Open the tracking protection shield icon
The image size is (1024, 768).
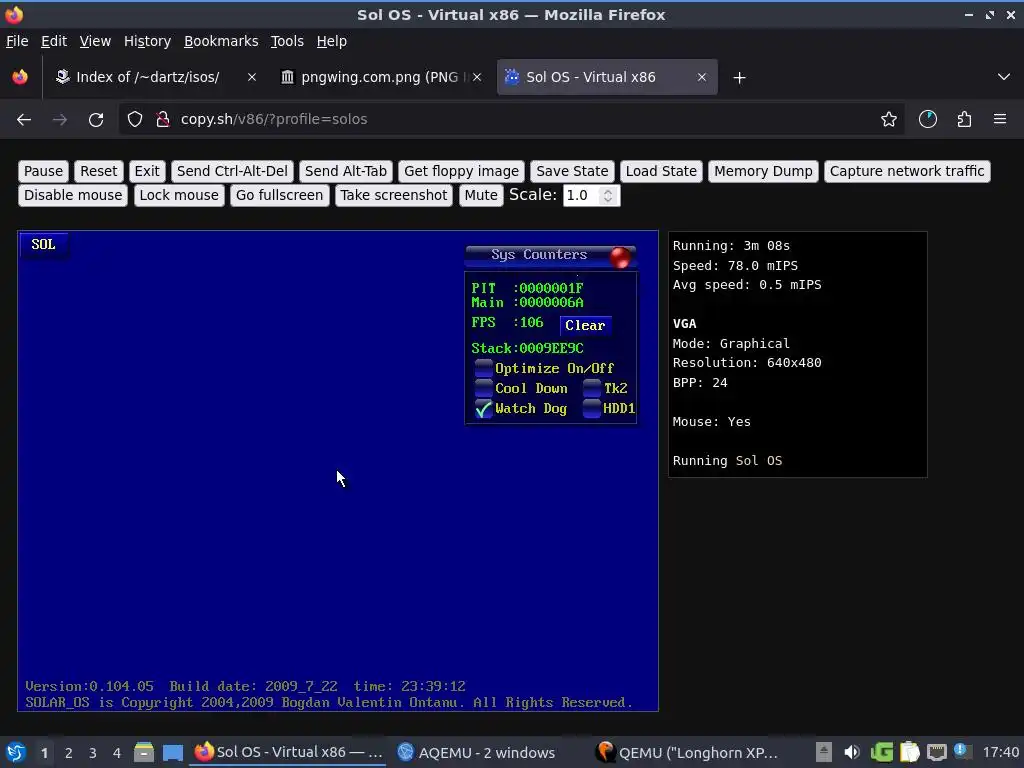coord(135,120)
